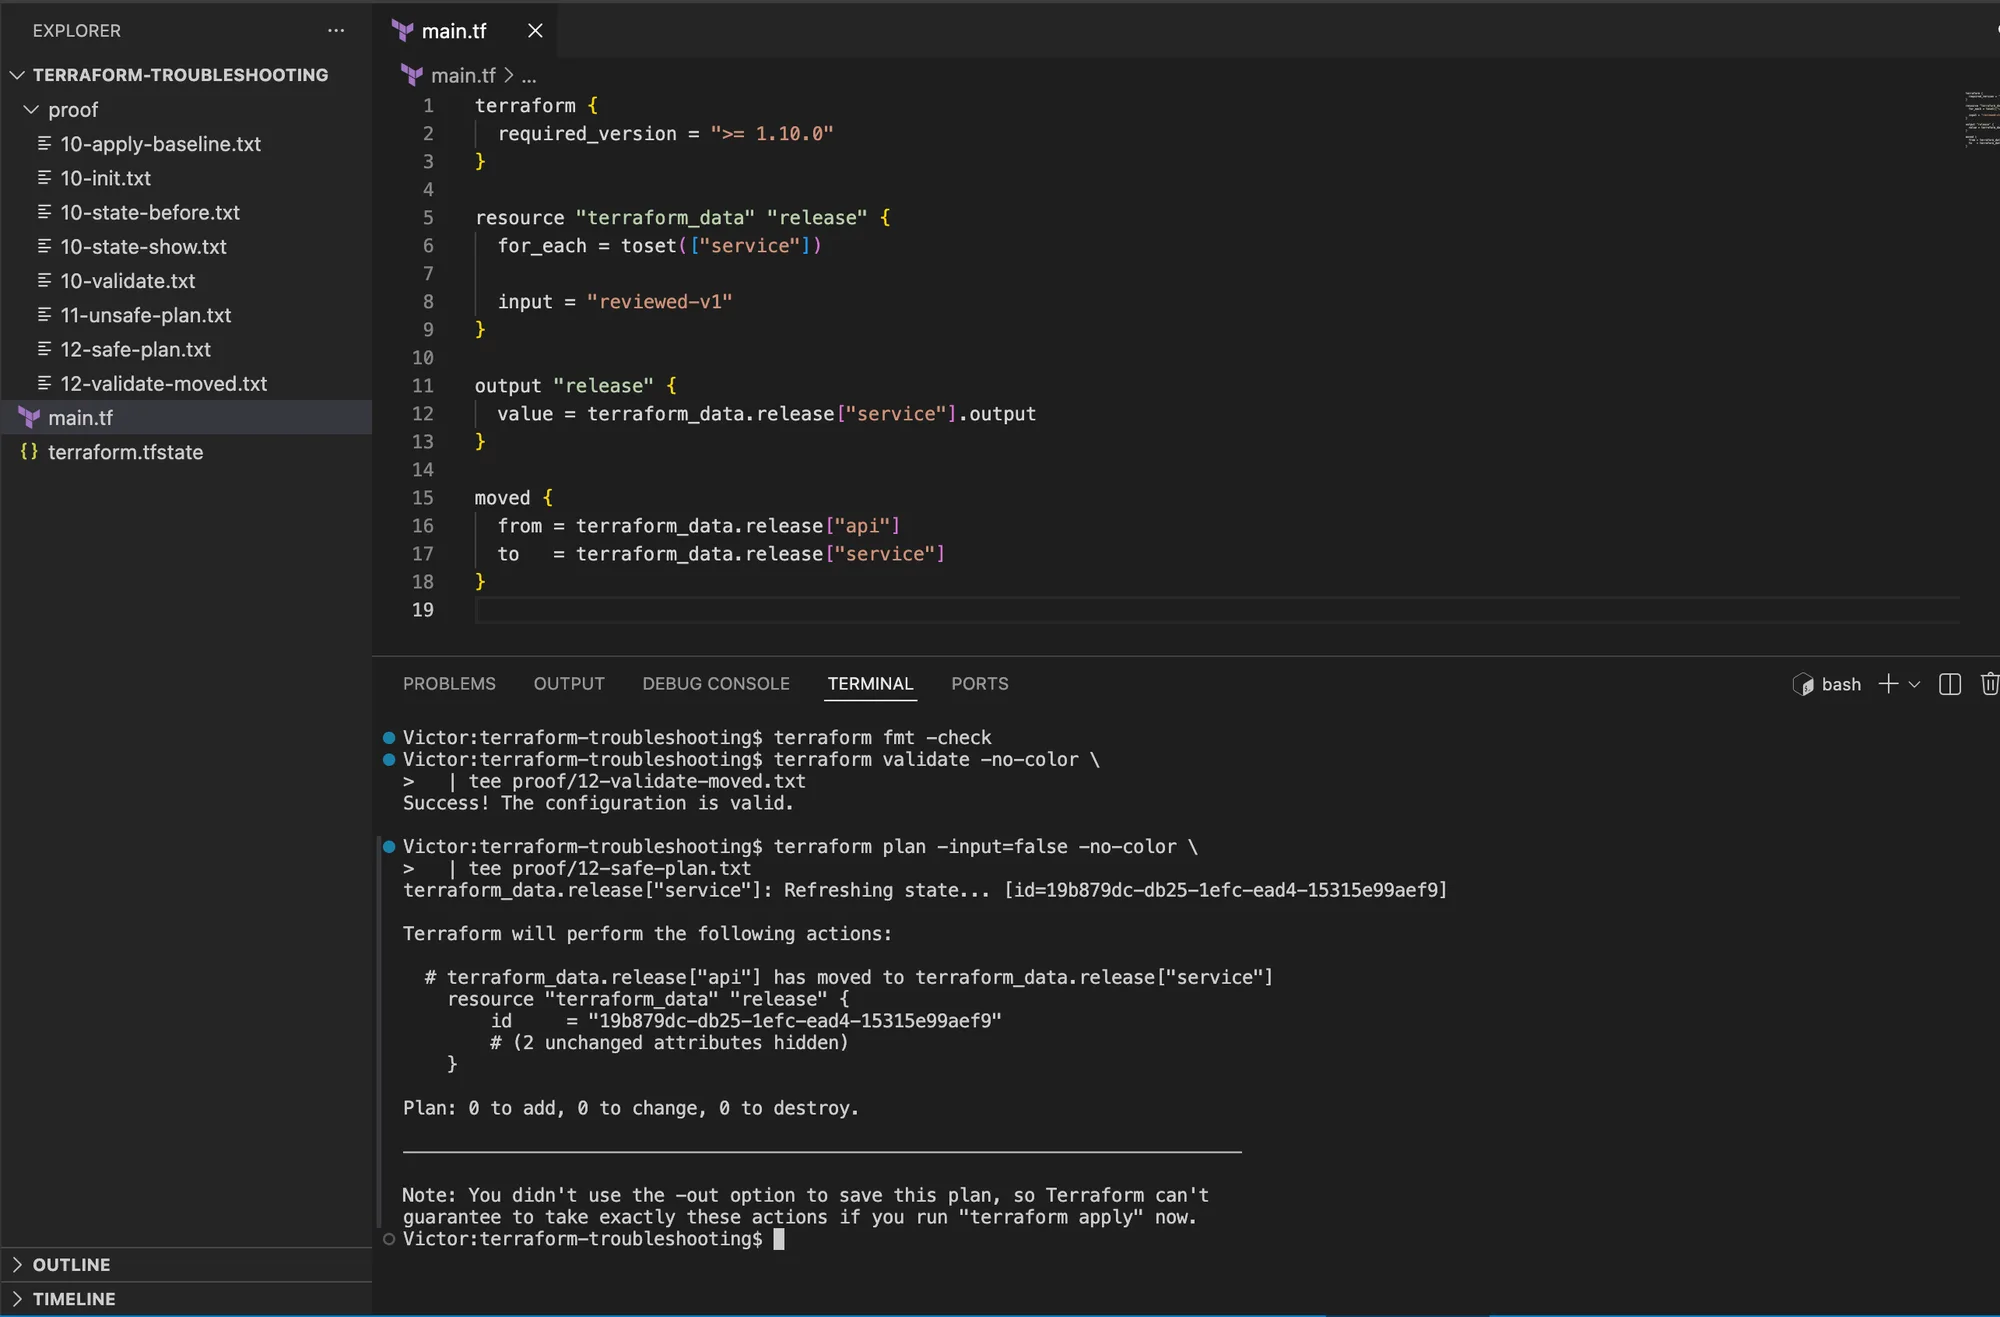Image resolution: width=2000 pixels, height=1317 pixels.
Task: Split the terminal panel
Action: point(1950,684)
